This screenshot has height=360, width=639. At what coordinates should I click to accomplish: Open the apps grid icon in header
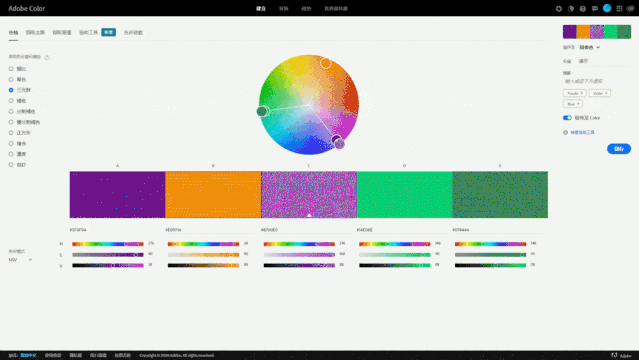[619, 9]
